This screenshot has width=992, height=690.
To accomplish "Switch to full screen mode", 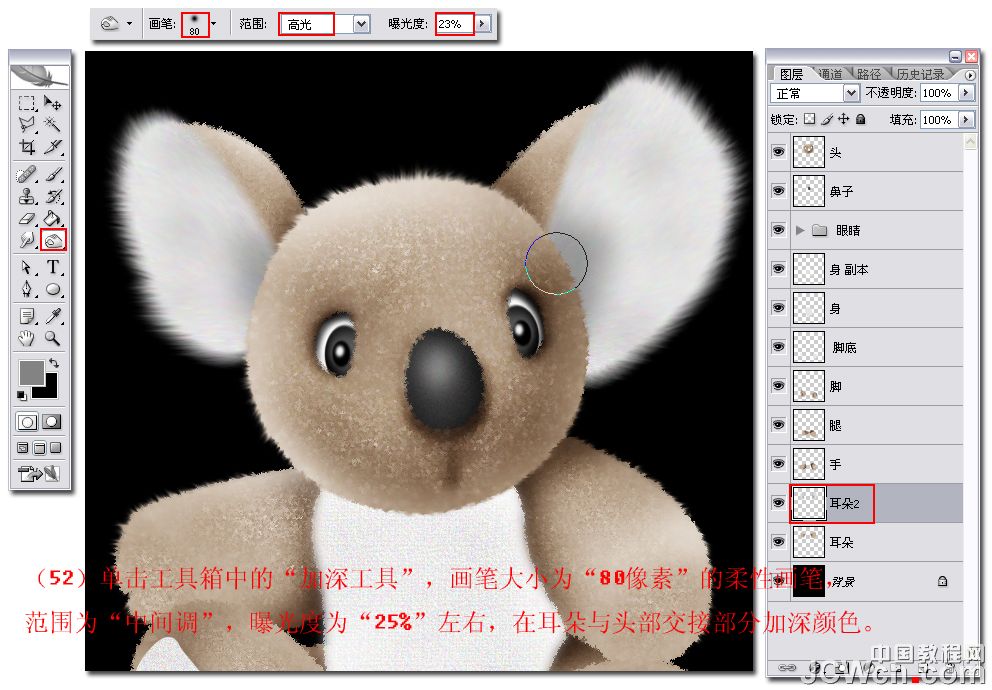I will coord(56,448).
